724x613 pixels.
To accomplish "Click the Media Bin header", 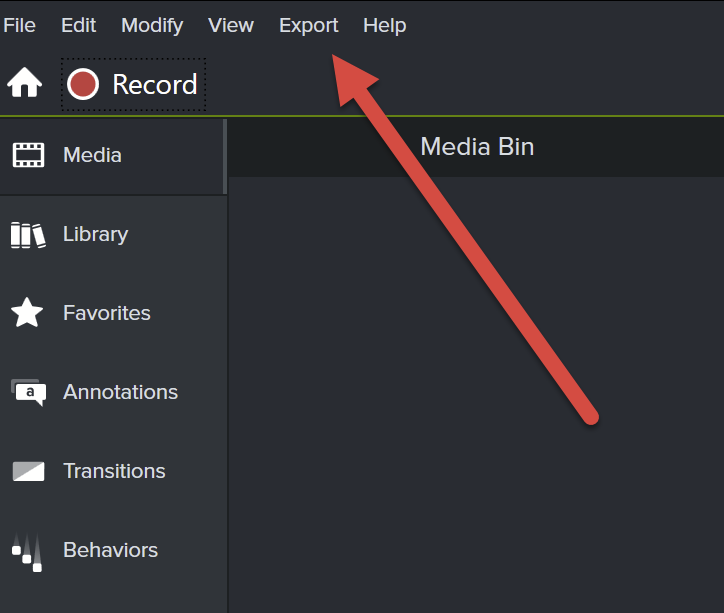I will (477, 147).
